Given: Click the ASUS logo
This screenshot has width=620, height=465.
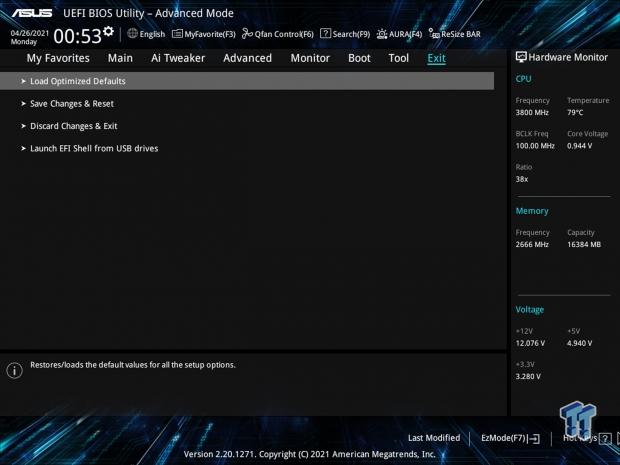Looking at the screenshot, I should click(32, 13).
